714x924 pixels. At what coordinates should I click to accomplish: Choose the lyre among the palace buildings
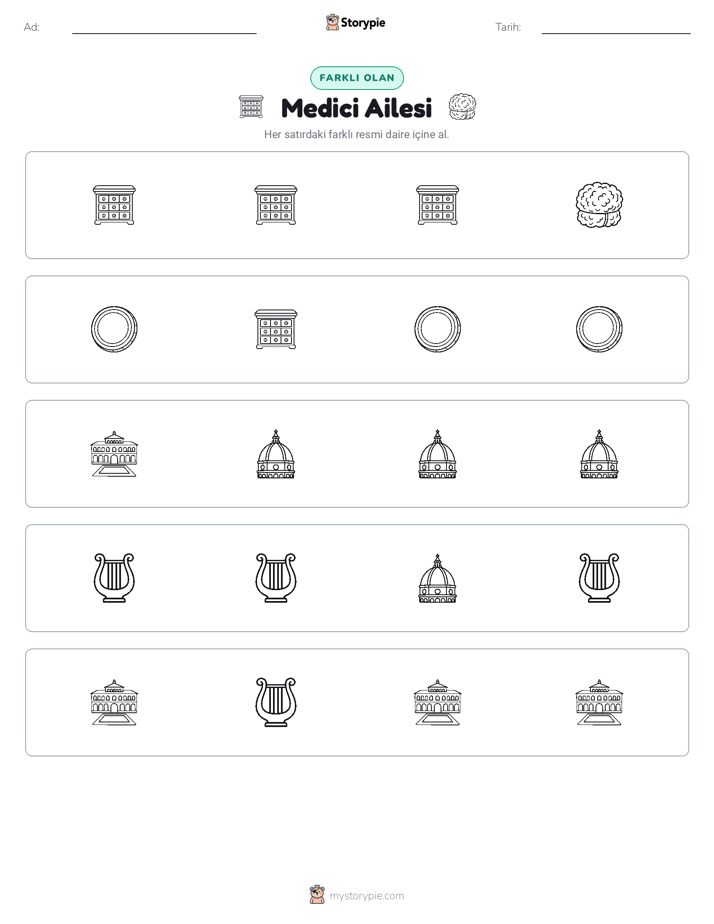click(276, 702)
